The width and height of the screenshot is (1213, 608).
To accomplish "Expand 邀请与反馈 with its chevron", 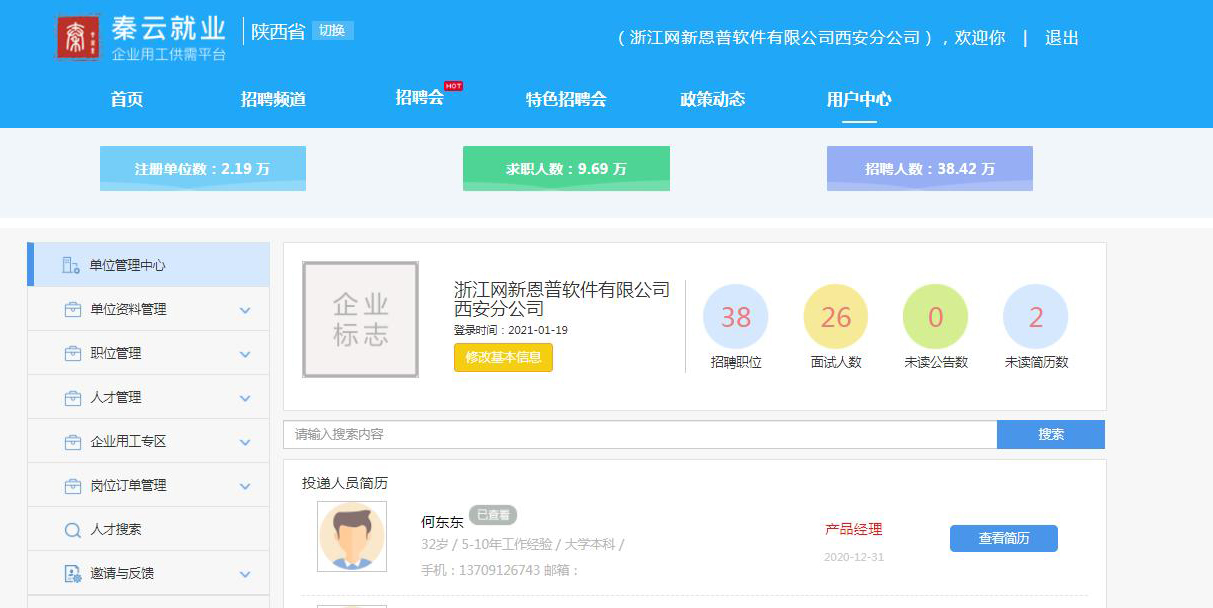I will (x=245, y=574).
